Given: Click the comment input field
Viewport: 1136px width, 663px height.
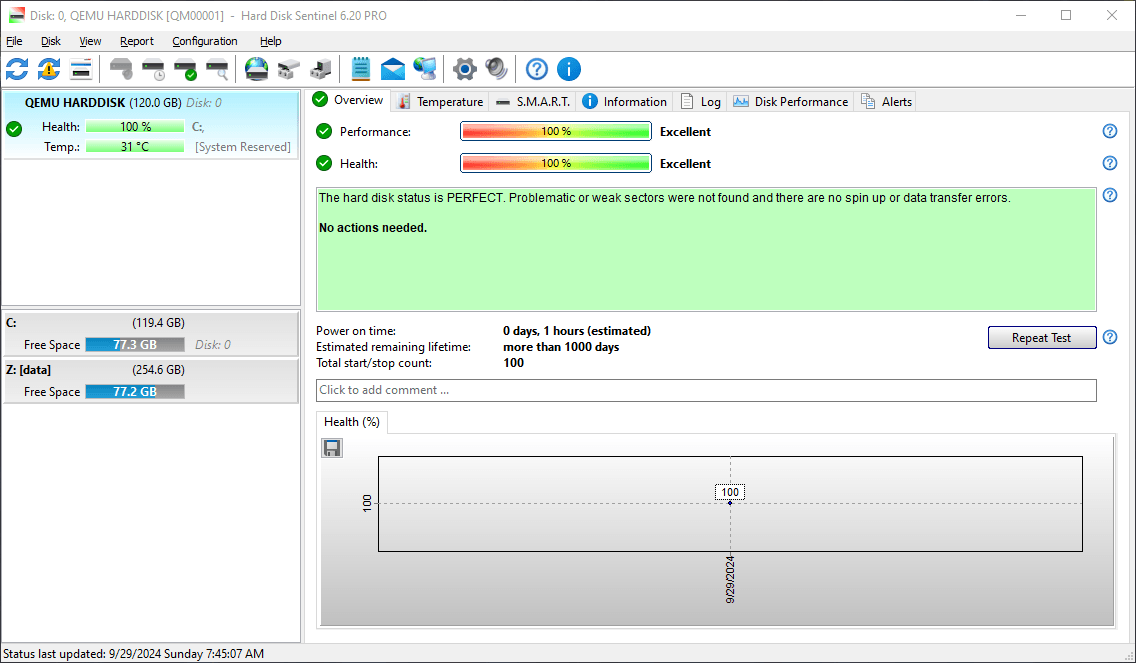Looking at the screenshot, I should 706,390.
